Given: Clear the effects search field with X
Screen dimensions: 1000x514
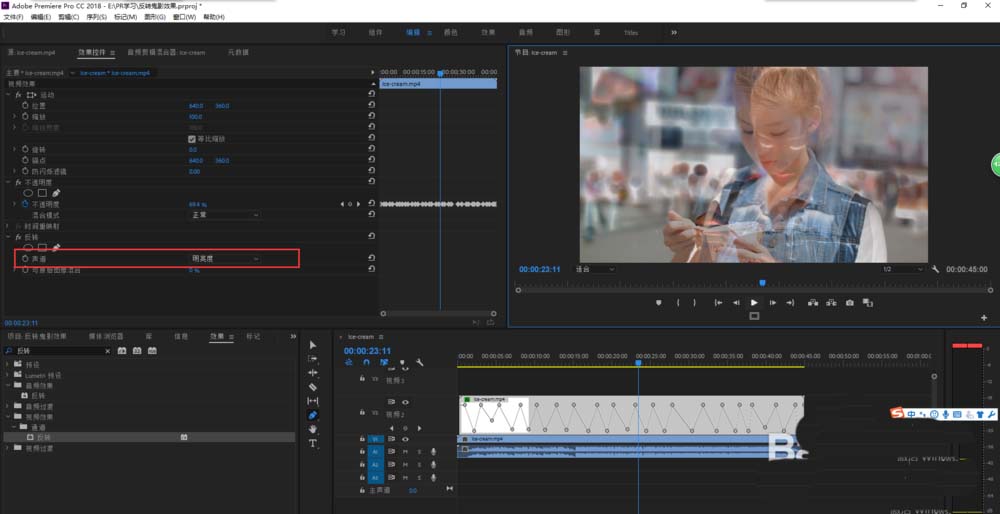Looking at the screenshot, I should pos(107,351).
